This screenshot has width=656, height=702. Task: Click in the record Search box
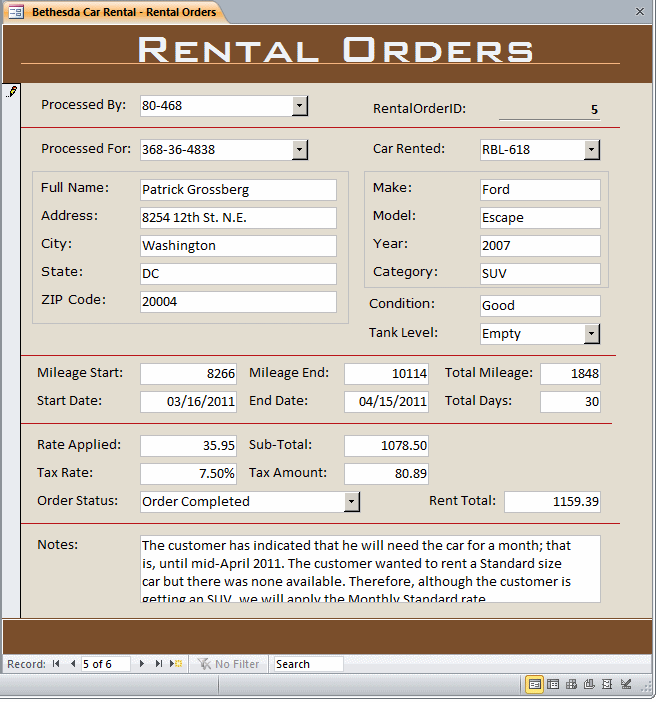pos(308,664)
